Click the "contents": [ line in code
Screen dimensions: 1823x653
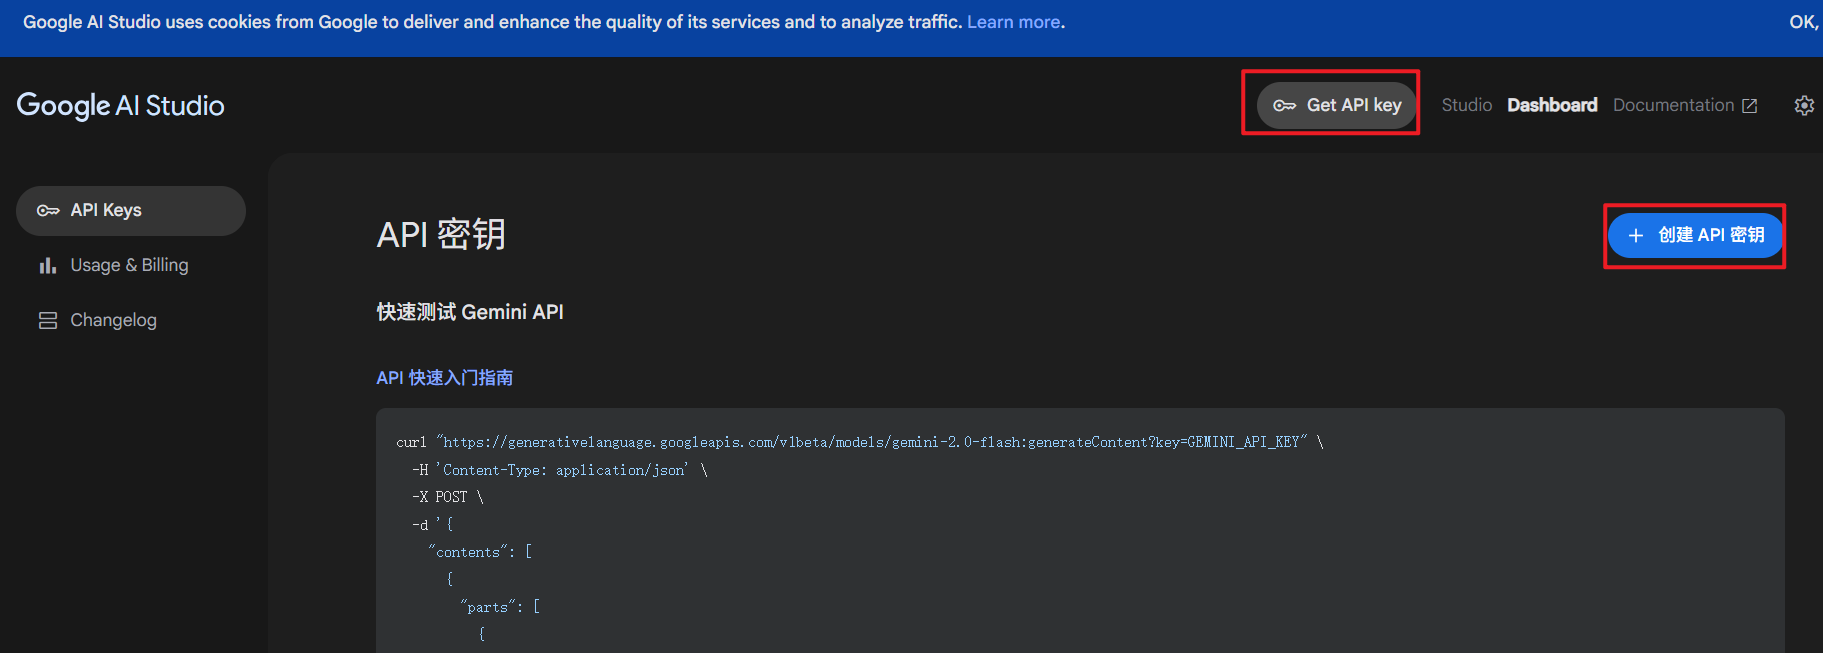(x=480, y=552)
